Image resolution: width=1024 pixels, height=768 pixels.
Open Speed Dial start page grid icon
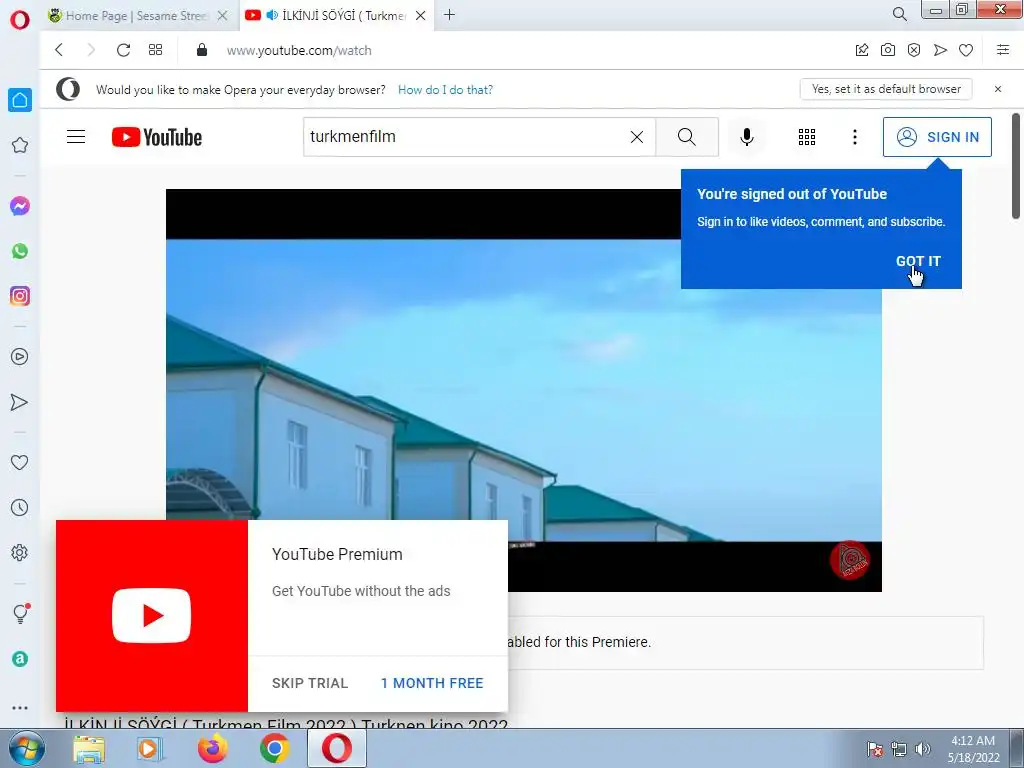pos(155,50)
